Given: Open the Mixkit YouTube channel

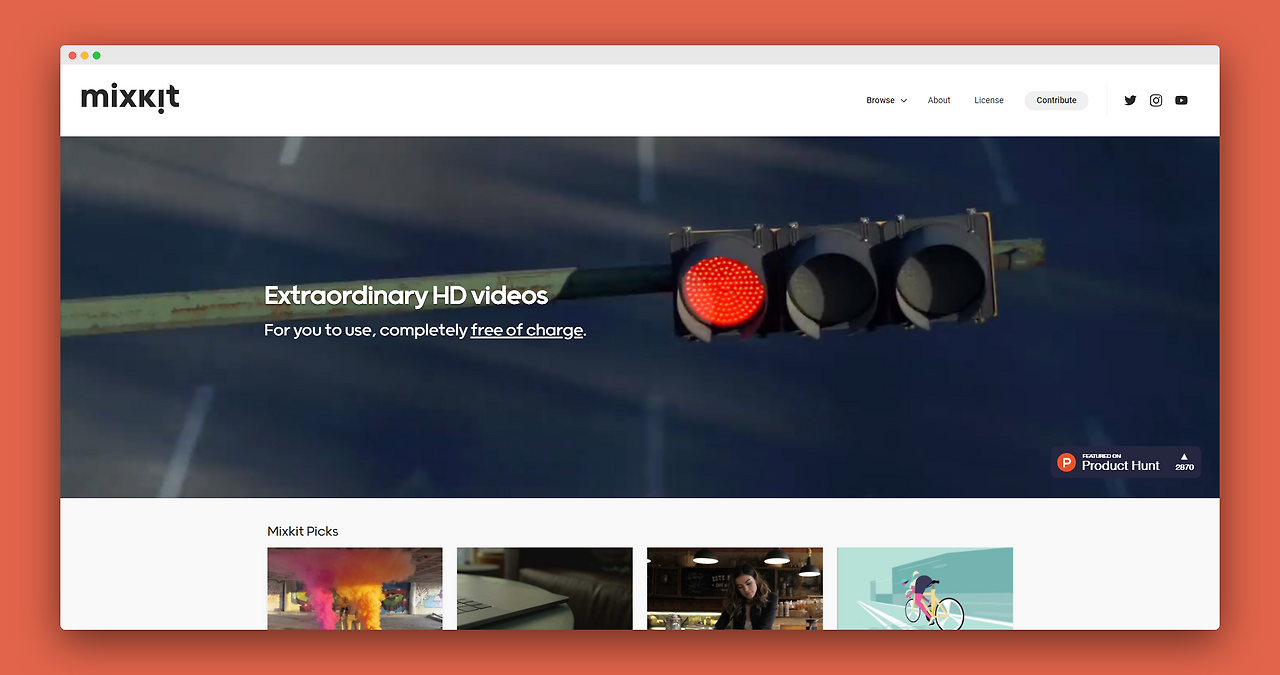Looking at the screenshot, I should (1181, 100).
